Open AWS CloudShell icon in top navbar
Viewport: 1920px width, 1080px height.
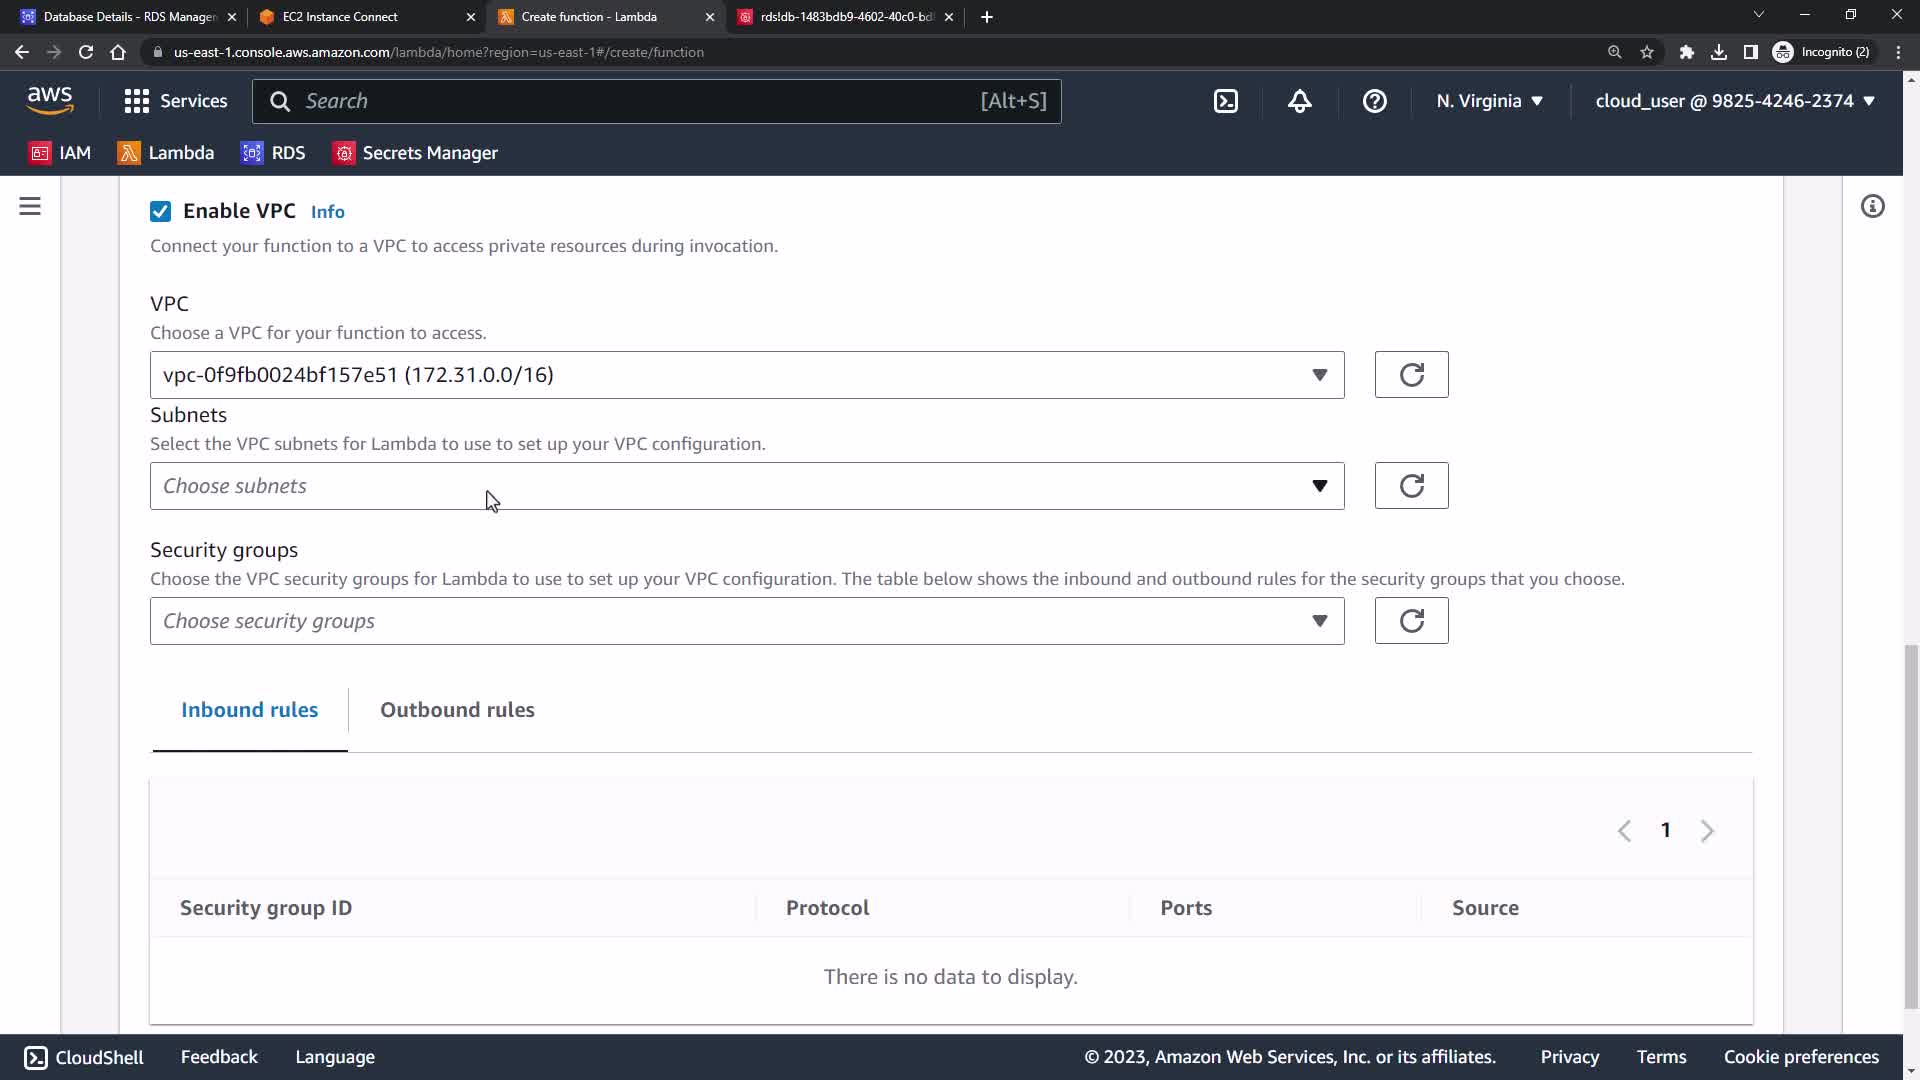pos(1225,101)
